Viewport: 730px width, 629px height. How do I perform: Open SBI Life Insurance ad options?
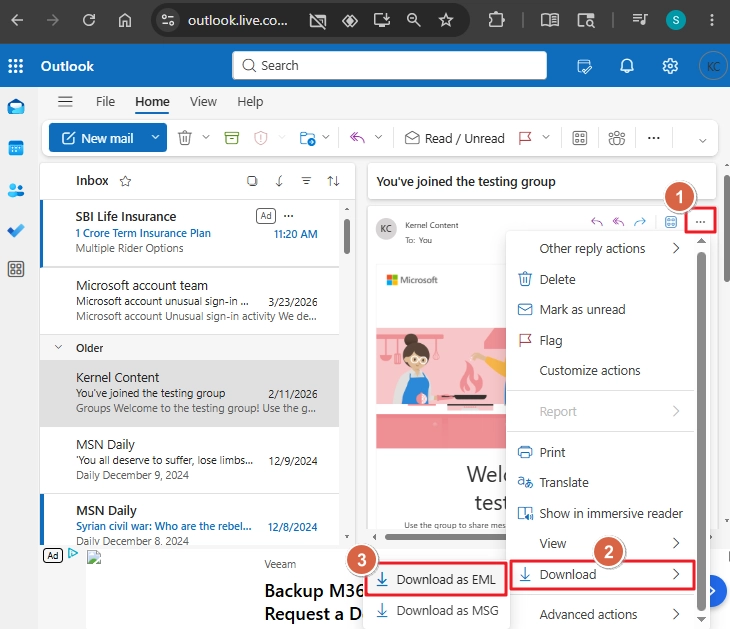pos(289,216)
